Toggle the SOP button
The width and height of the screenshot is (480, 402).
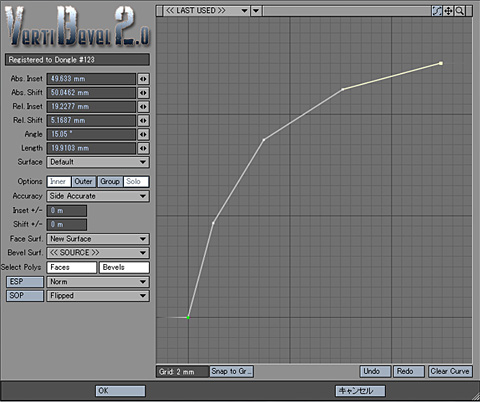click(25, 296)
